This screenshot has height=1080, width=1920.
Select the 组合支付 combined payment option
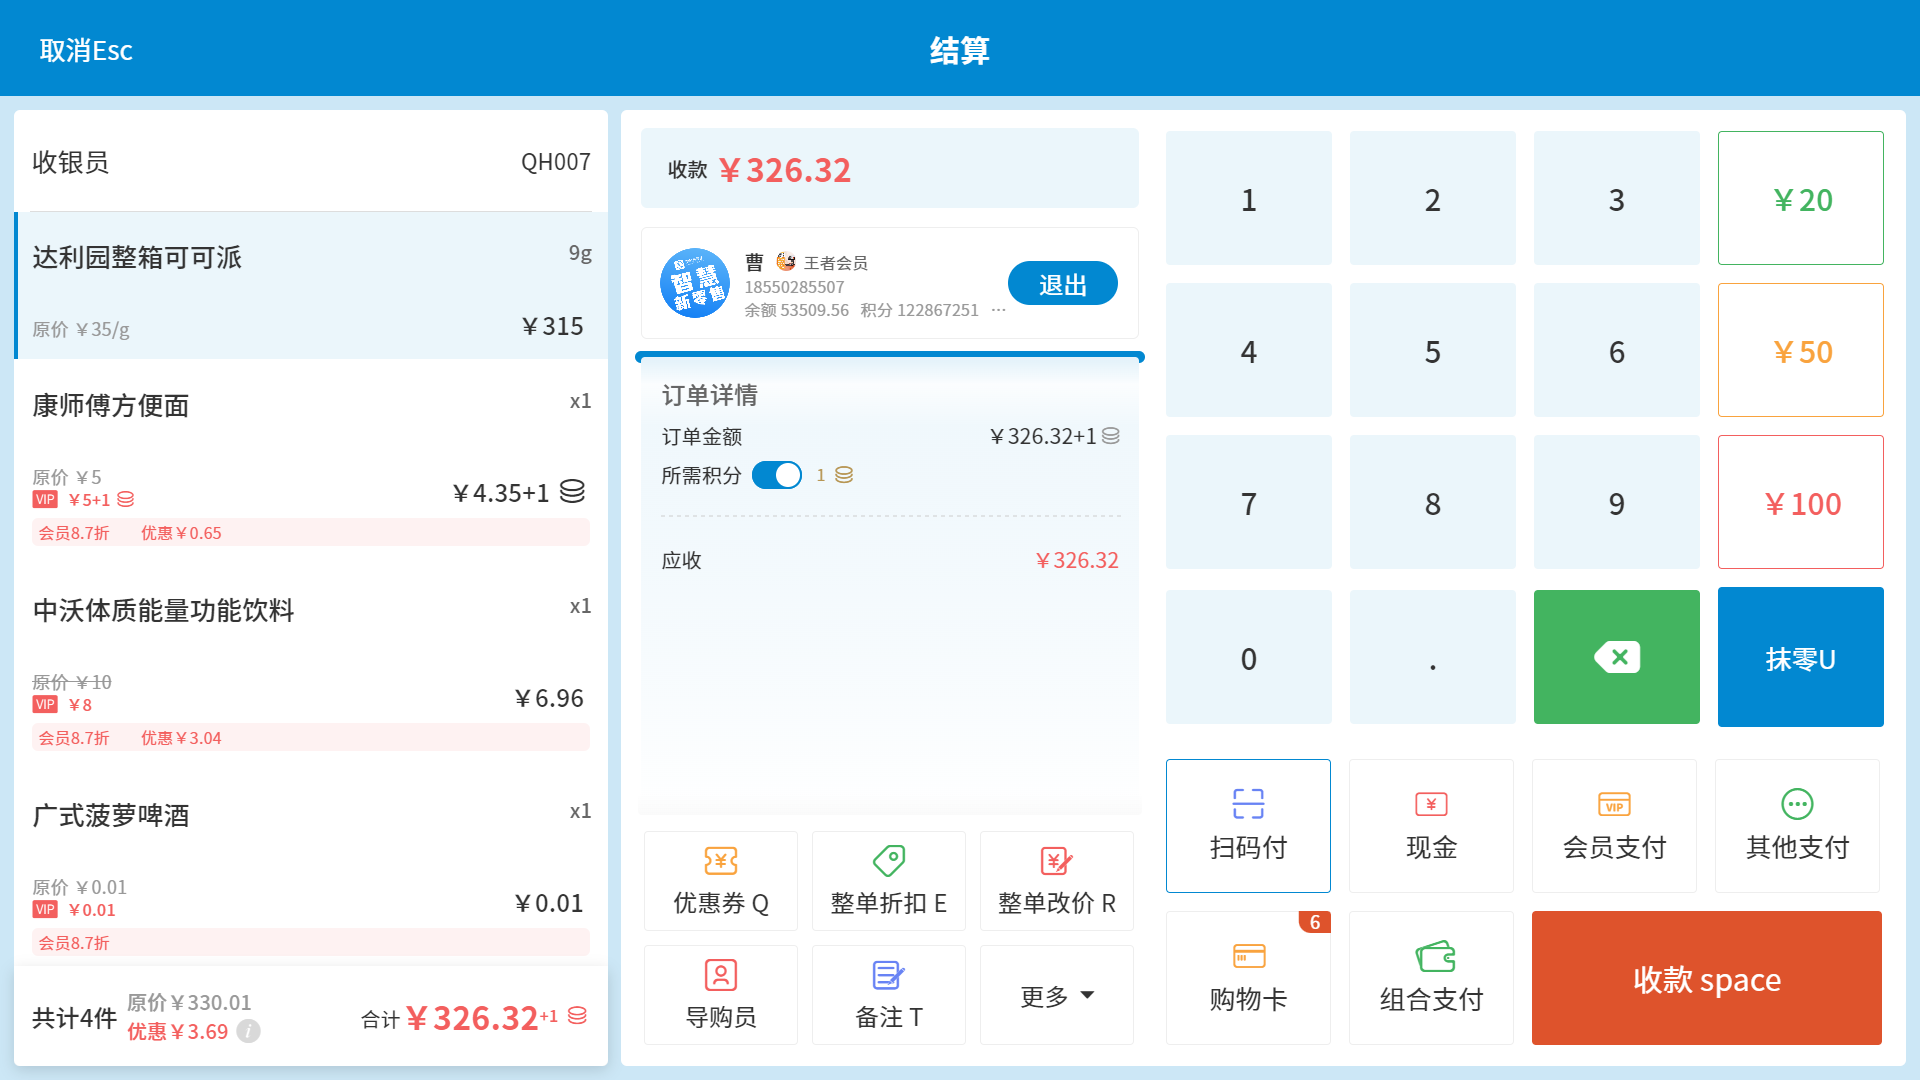1431,978
